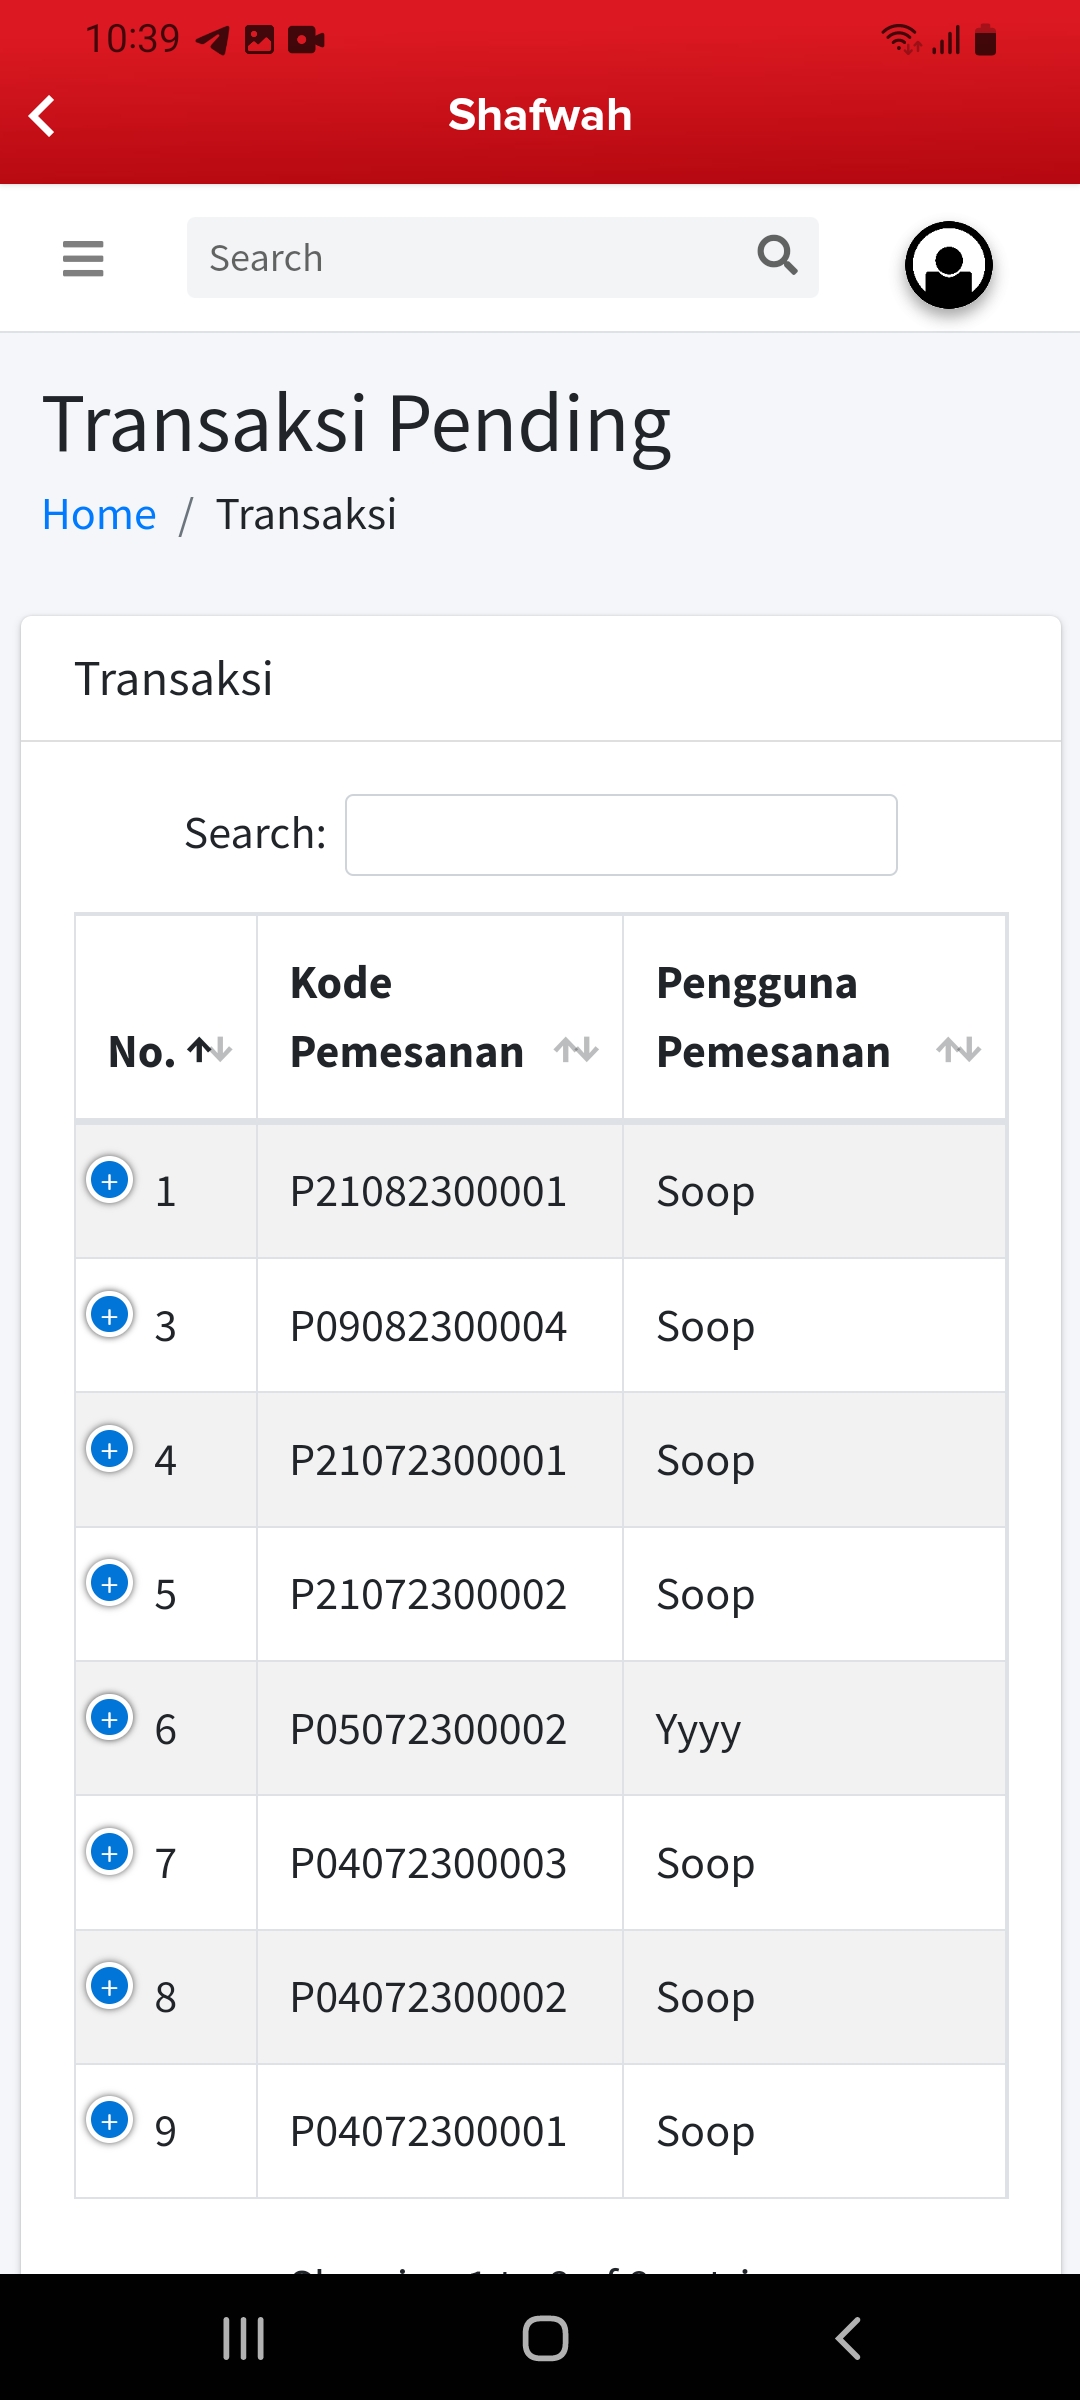Expand row 3 plus button

[x=110, y=1315]
